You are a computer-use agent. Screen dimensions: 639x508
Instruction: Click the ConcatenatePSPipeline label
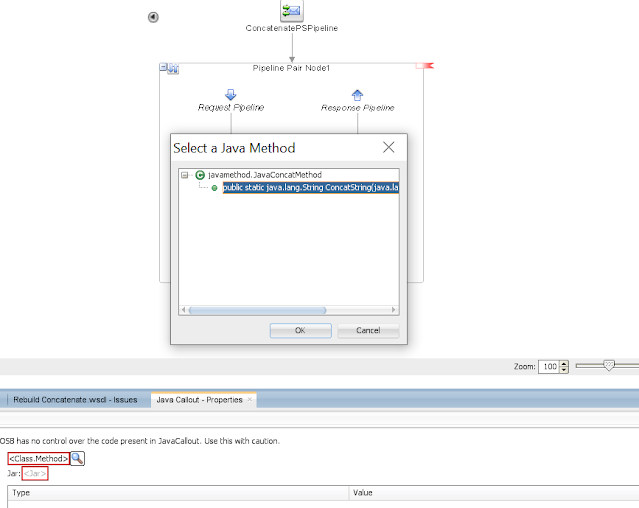point(292,28)
